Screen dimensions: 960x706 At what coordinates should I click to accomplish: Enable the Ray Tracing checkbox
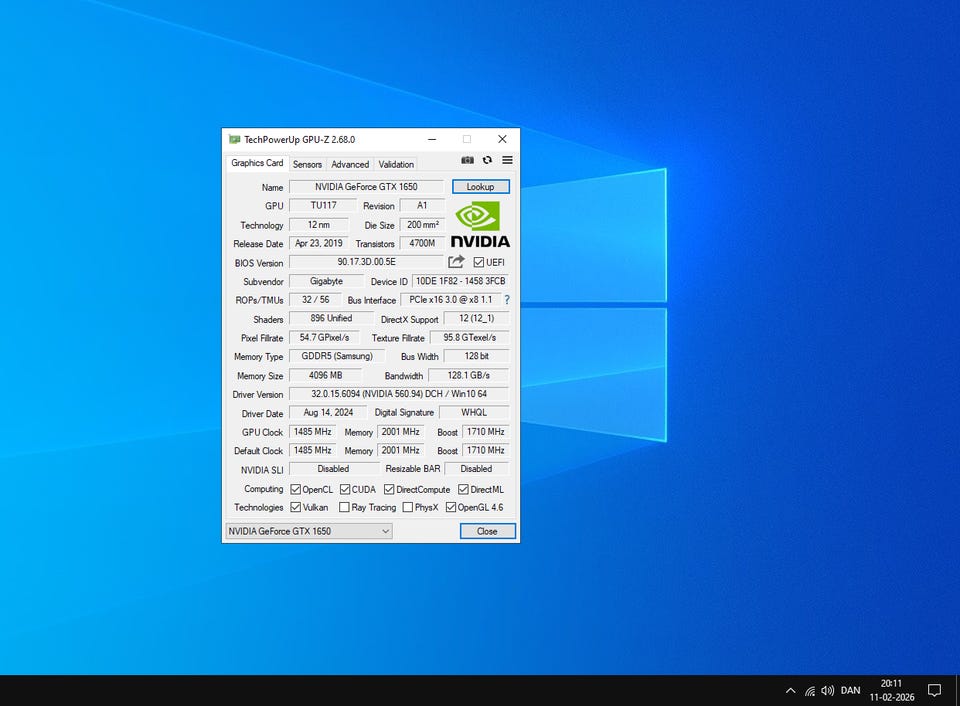tap(345, 507)
